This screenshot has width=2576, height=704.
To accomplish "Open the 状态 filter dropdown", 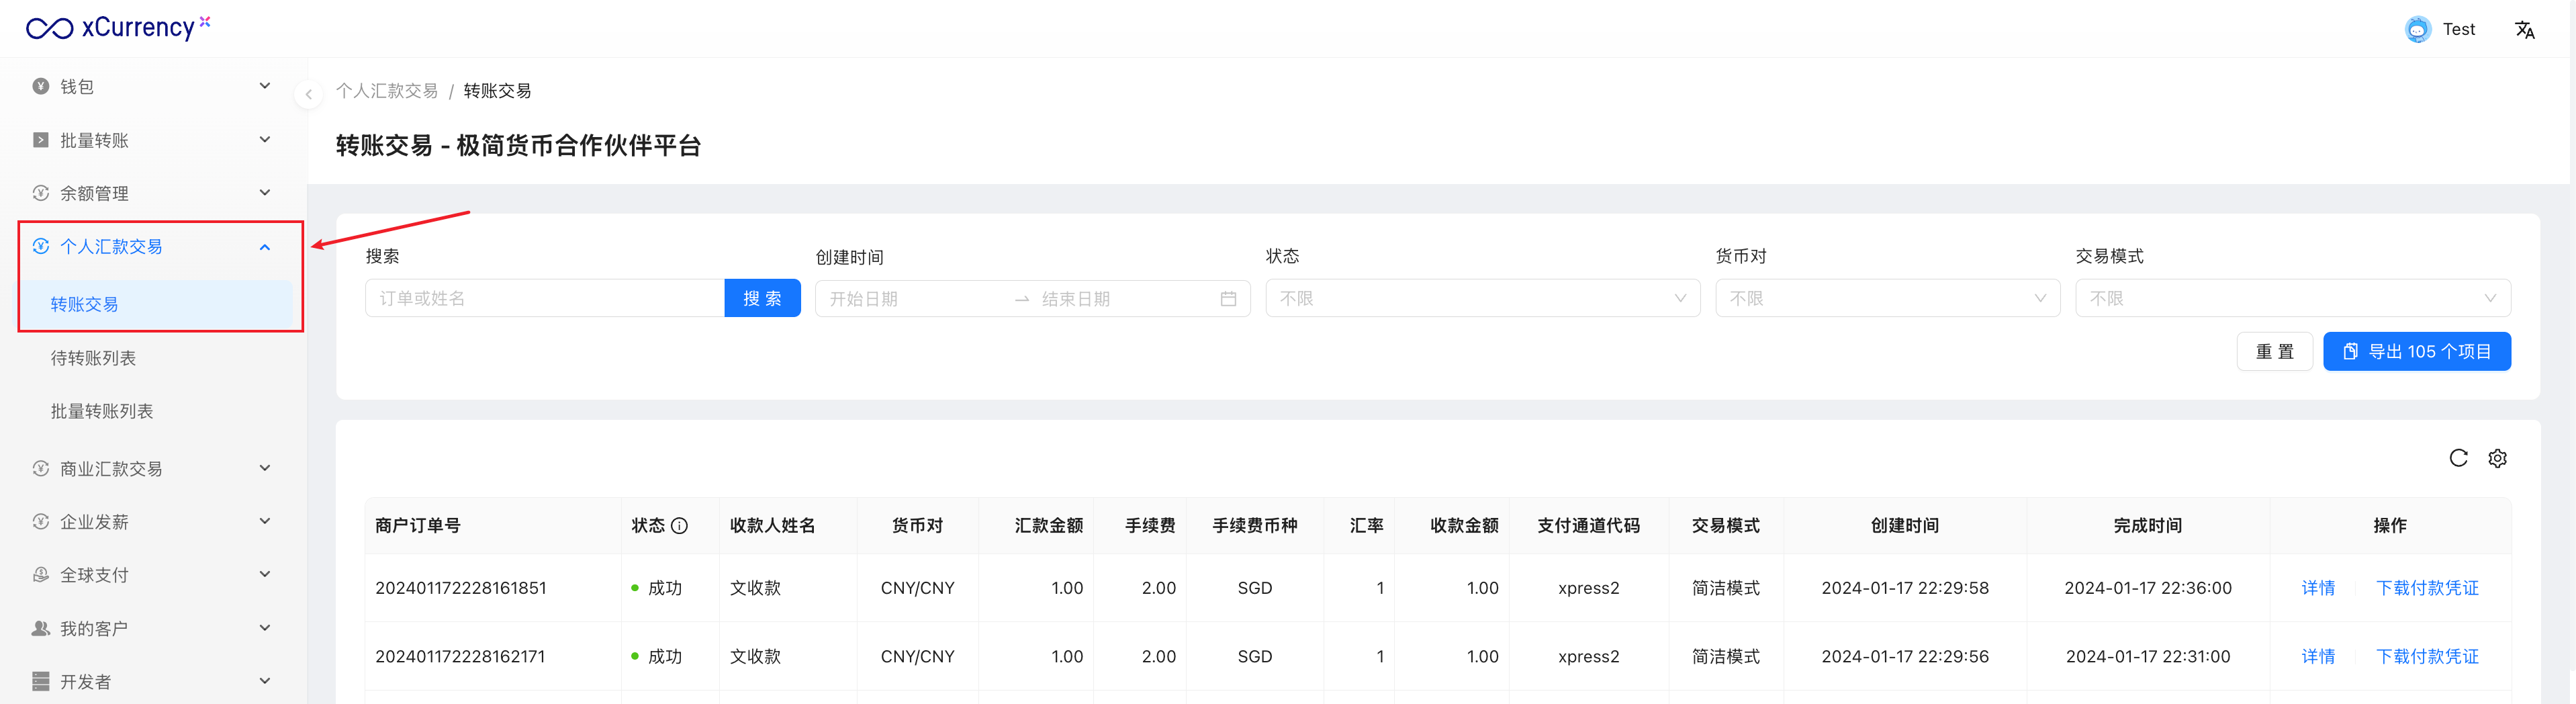I will pos(1482,298).
